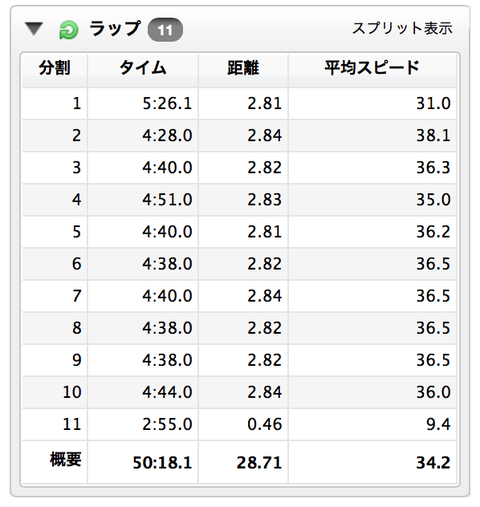Select lap 7 row in the table
The height and width of the screenshot is (507, 480).
[x=239, y=296]
